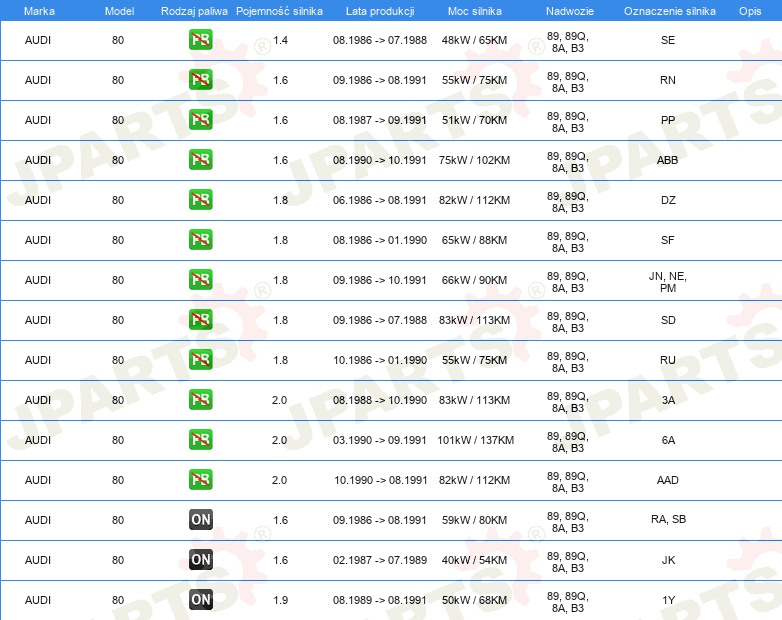Click the petrol fuel icon in 6A engine row

point(200,439)
